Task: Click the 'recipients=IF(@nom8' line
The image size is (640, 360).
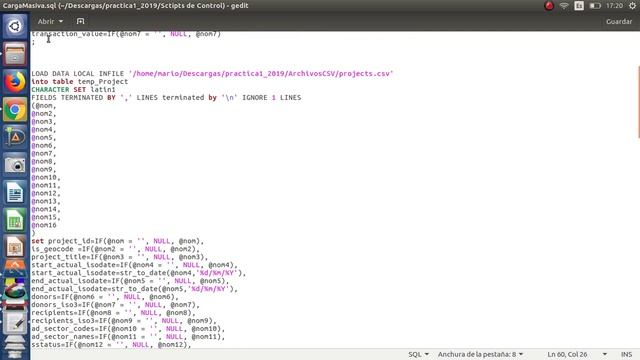Action: [x=113, y=313]
